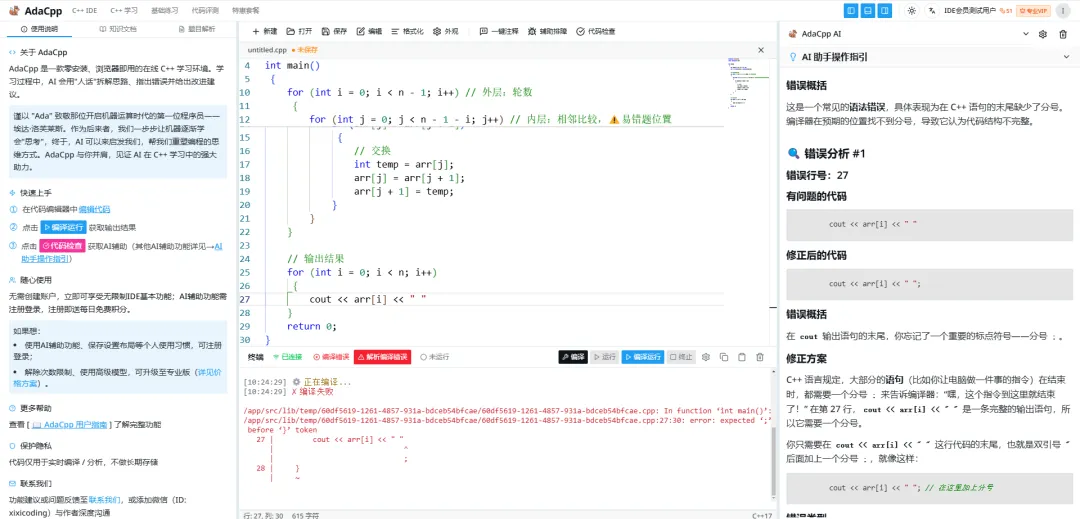The height and width of the screenshot is (519, 1080).
Task: Click the 终端 terminal label
Action: tap(256, 357)
